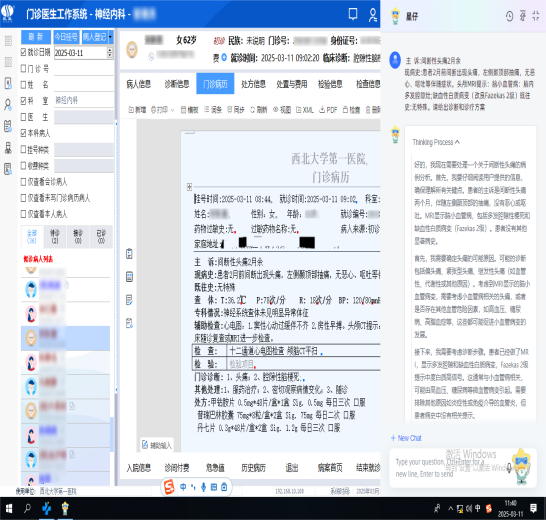The height and width of the screenshot is (520, 546).
Task: Toggle the 本科病人 checkbox
Action: pos(23,133)
